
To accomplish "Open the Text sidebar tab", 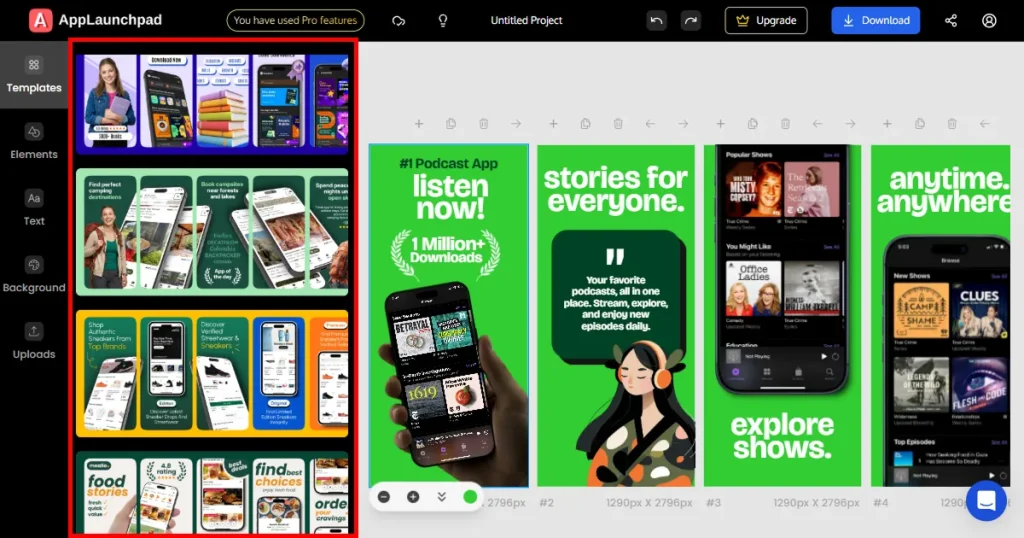I will 34,208.
